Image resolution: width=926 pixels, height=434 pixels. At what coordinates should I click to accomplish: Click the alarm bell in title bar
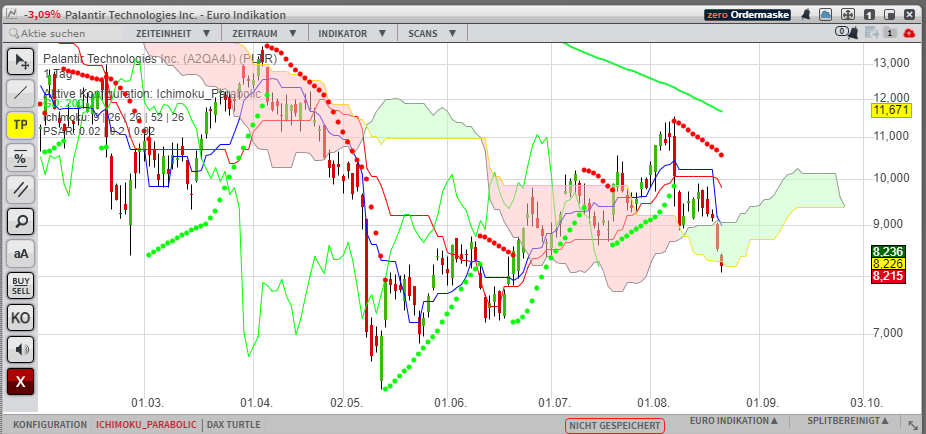pyautogui.click(x=806, y=15)
